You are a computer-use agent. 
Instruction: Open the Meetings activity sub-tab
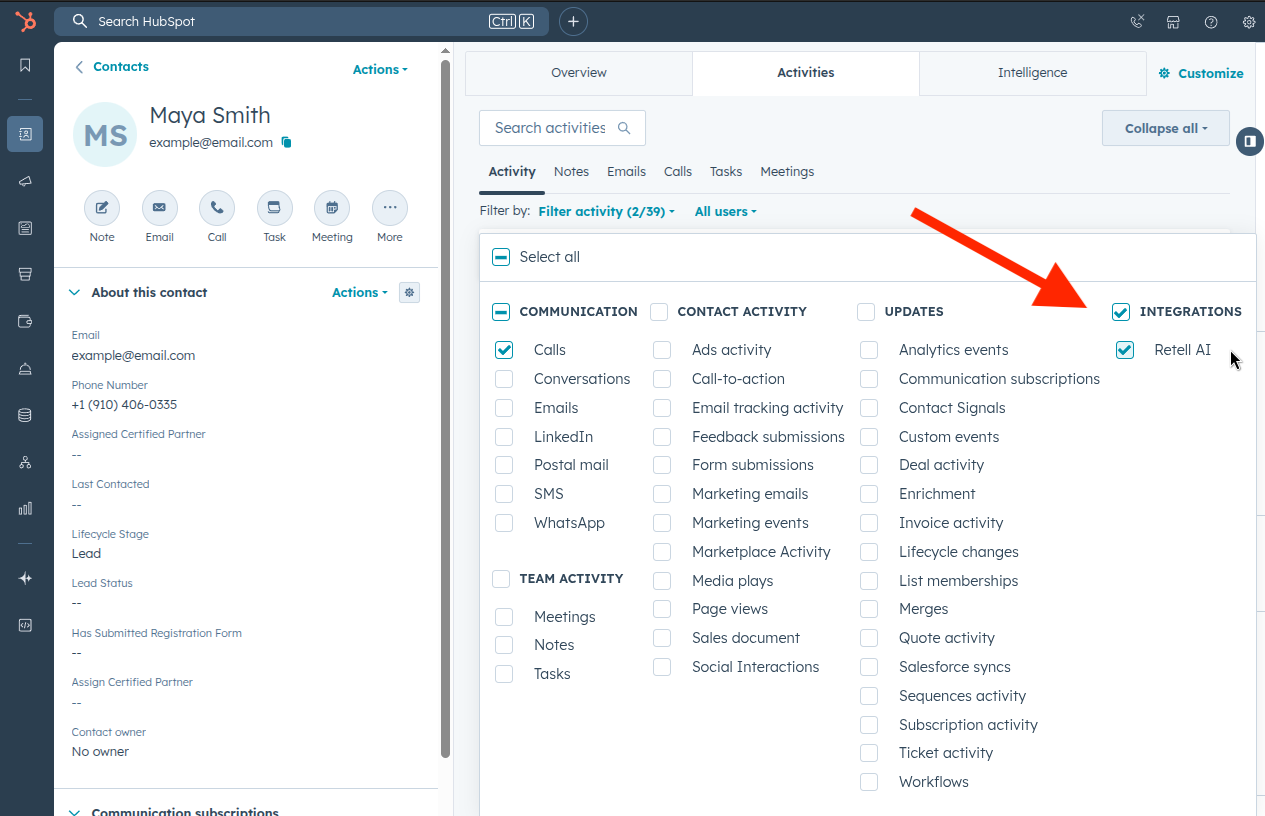point(787,172)
